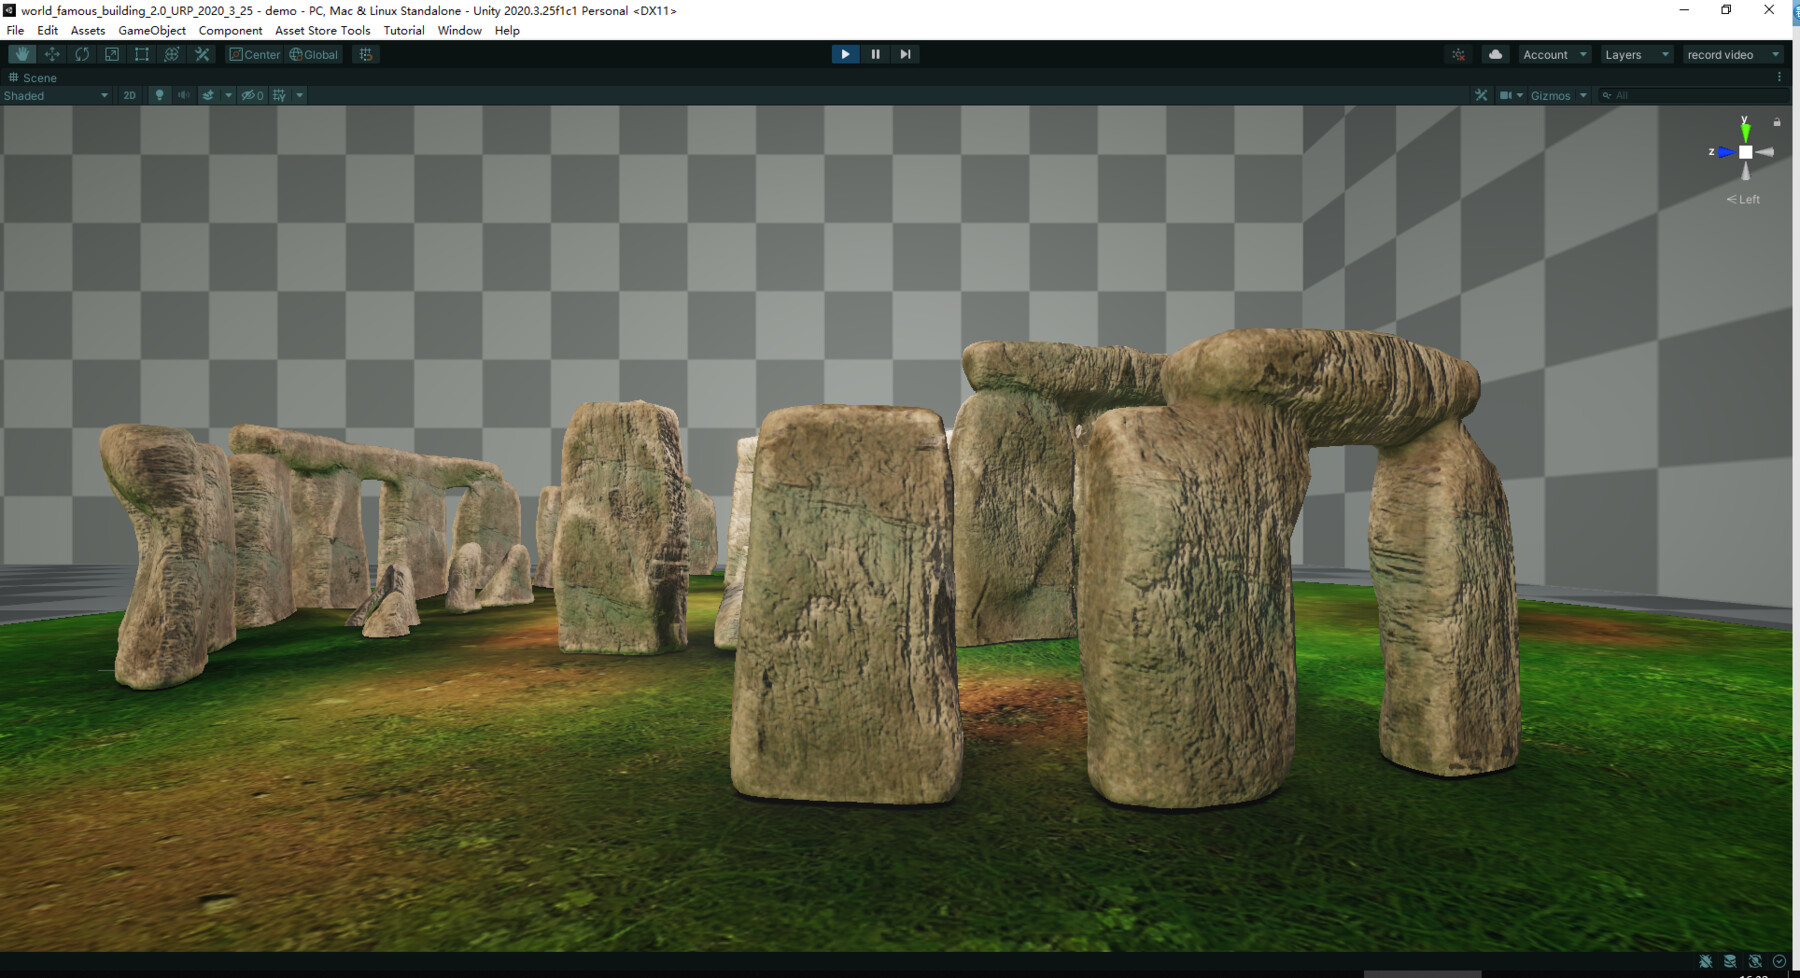Click the Global pivot orientation button
1800x978 pixels.
313,54
